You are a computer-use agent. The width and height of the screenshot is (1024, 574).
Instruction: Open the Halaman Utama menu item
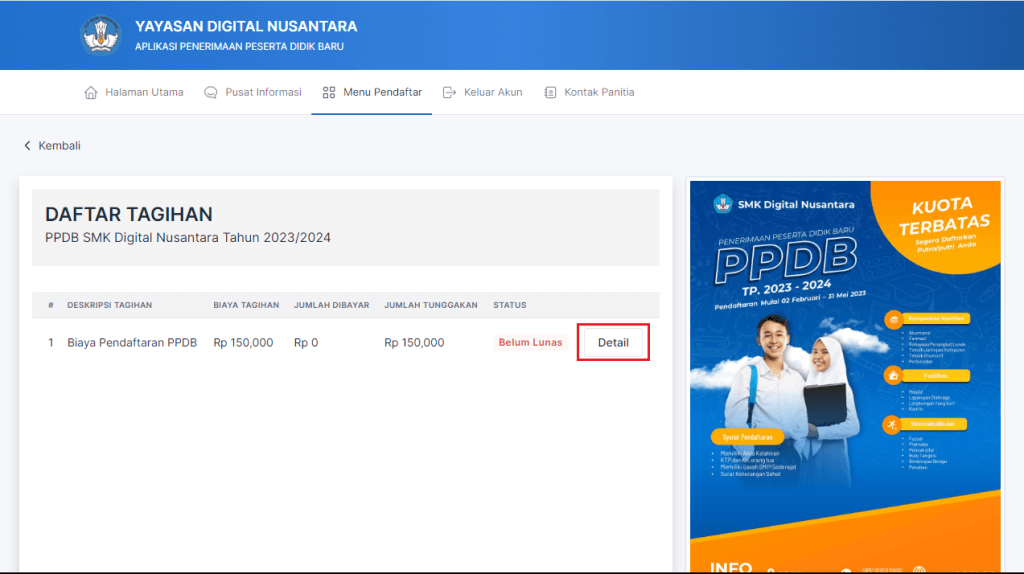coord(144,92)
